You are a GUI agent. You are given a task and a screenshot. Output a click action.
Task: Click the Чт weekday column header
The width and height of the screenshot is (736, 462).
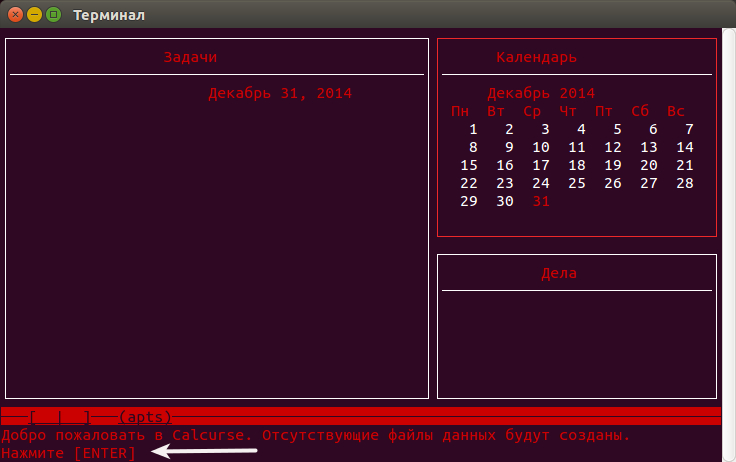click(x=568, y=111)
